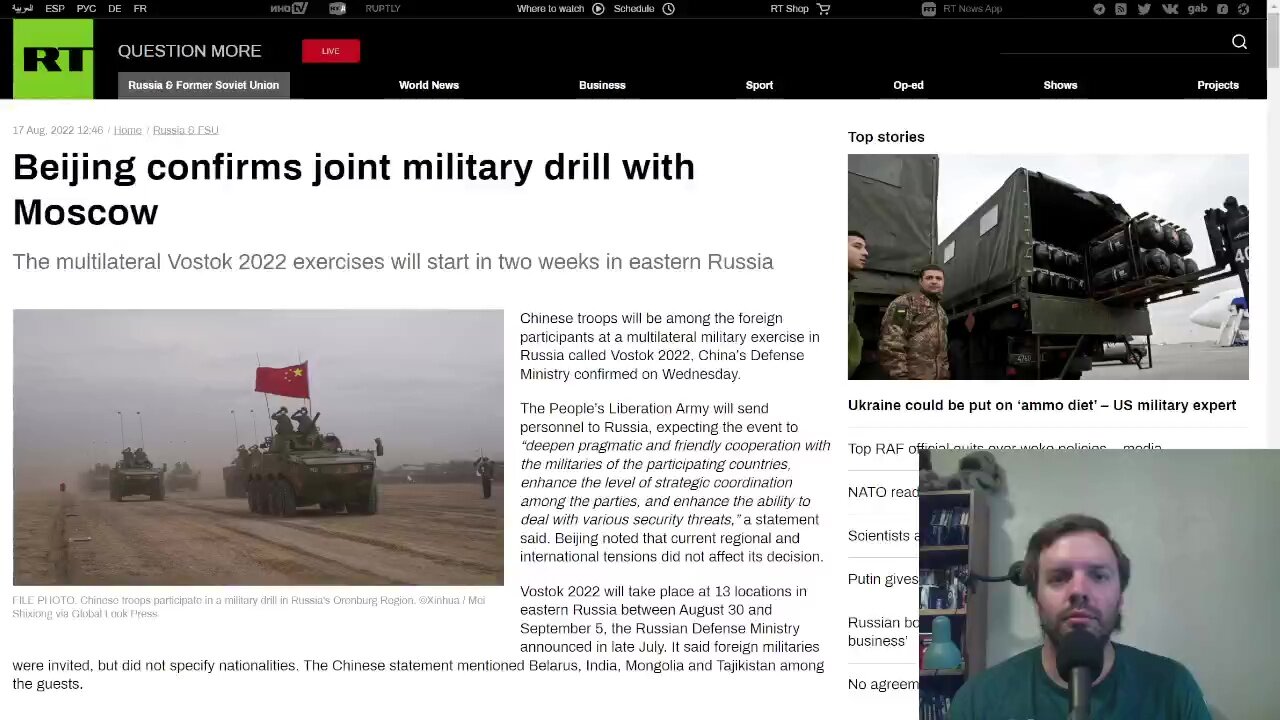Open the Sport section
Screen dimensions: 1280x720
coord(759,85)
